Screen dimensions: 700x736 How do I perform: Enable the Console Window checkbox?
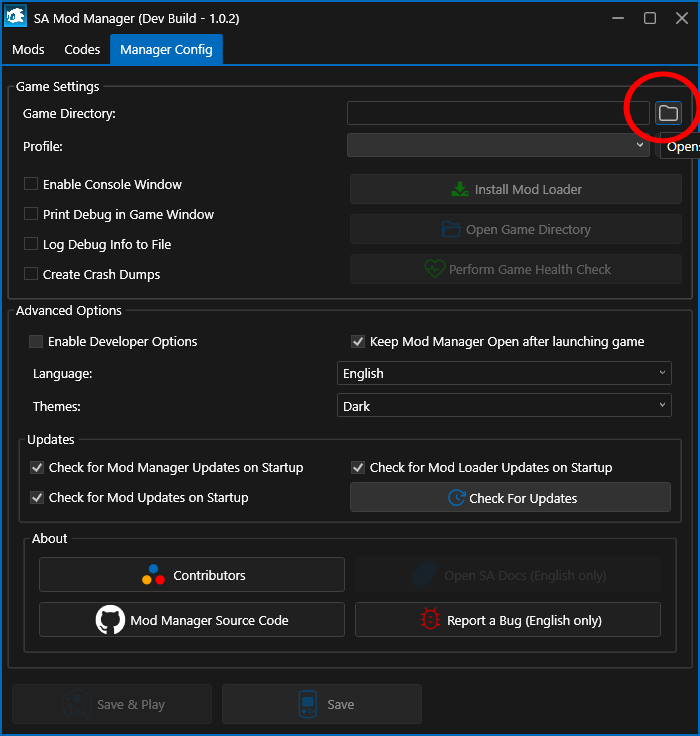pos(32,184)
